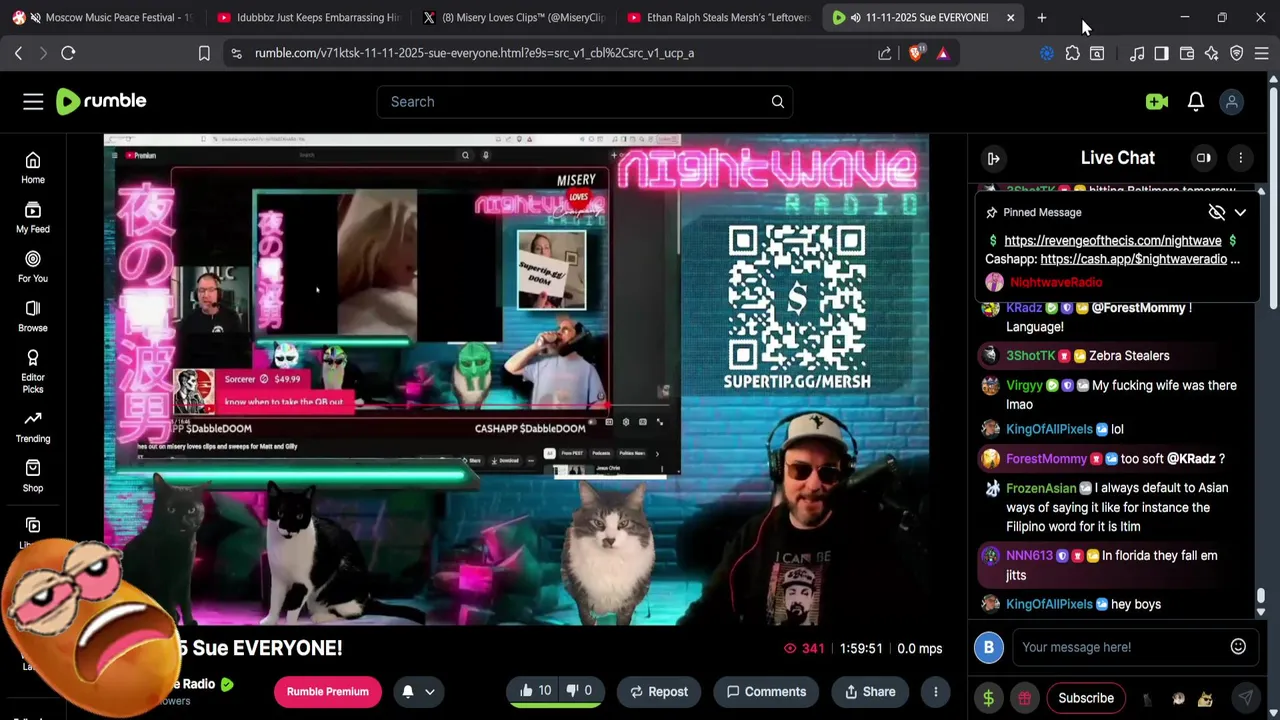Image resolution: width=1280 pixels, height=720 pixels.
Task: Go back in browser history
Action: [x=18, y=53]
